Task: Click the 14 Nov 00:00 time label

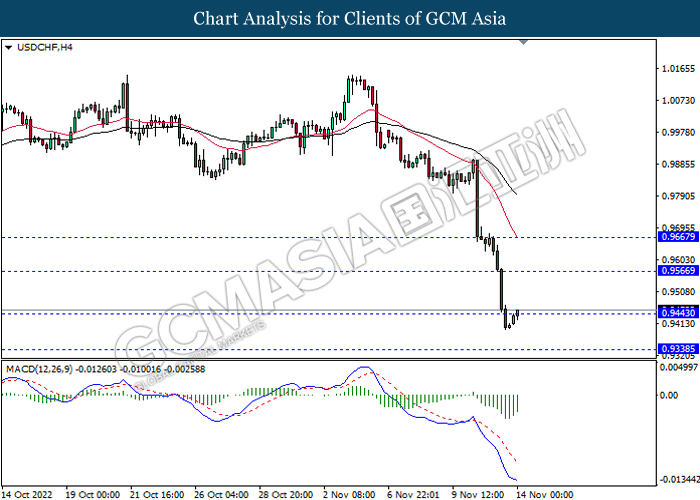Action: click(544, 495)
